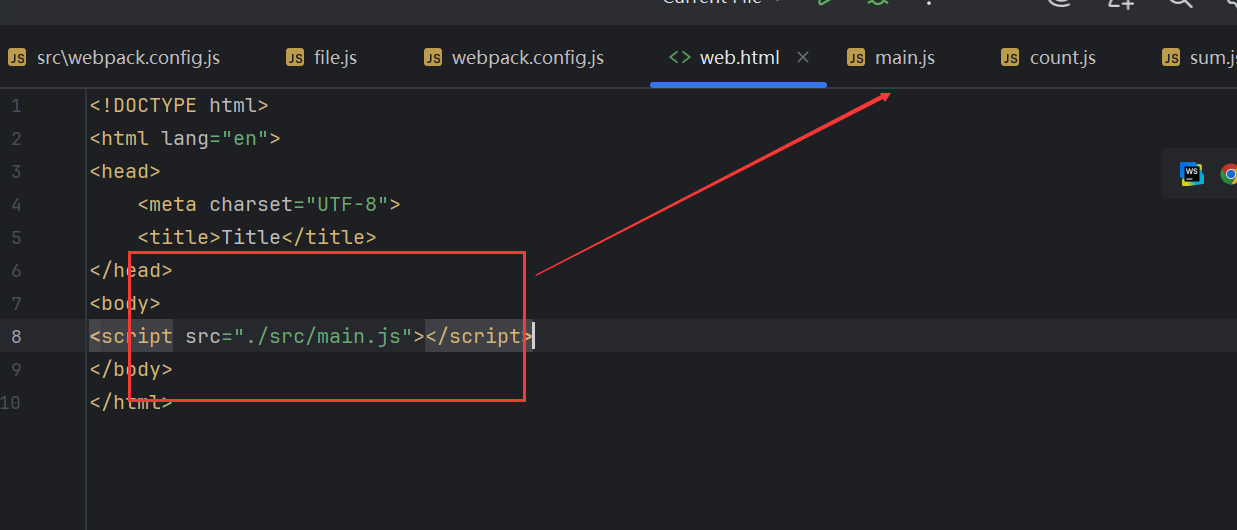The image size is (1237, 530).
Task: Close the web.html tab
Action: point(803,57)
